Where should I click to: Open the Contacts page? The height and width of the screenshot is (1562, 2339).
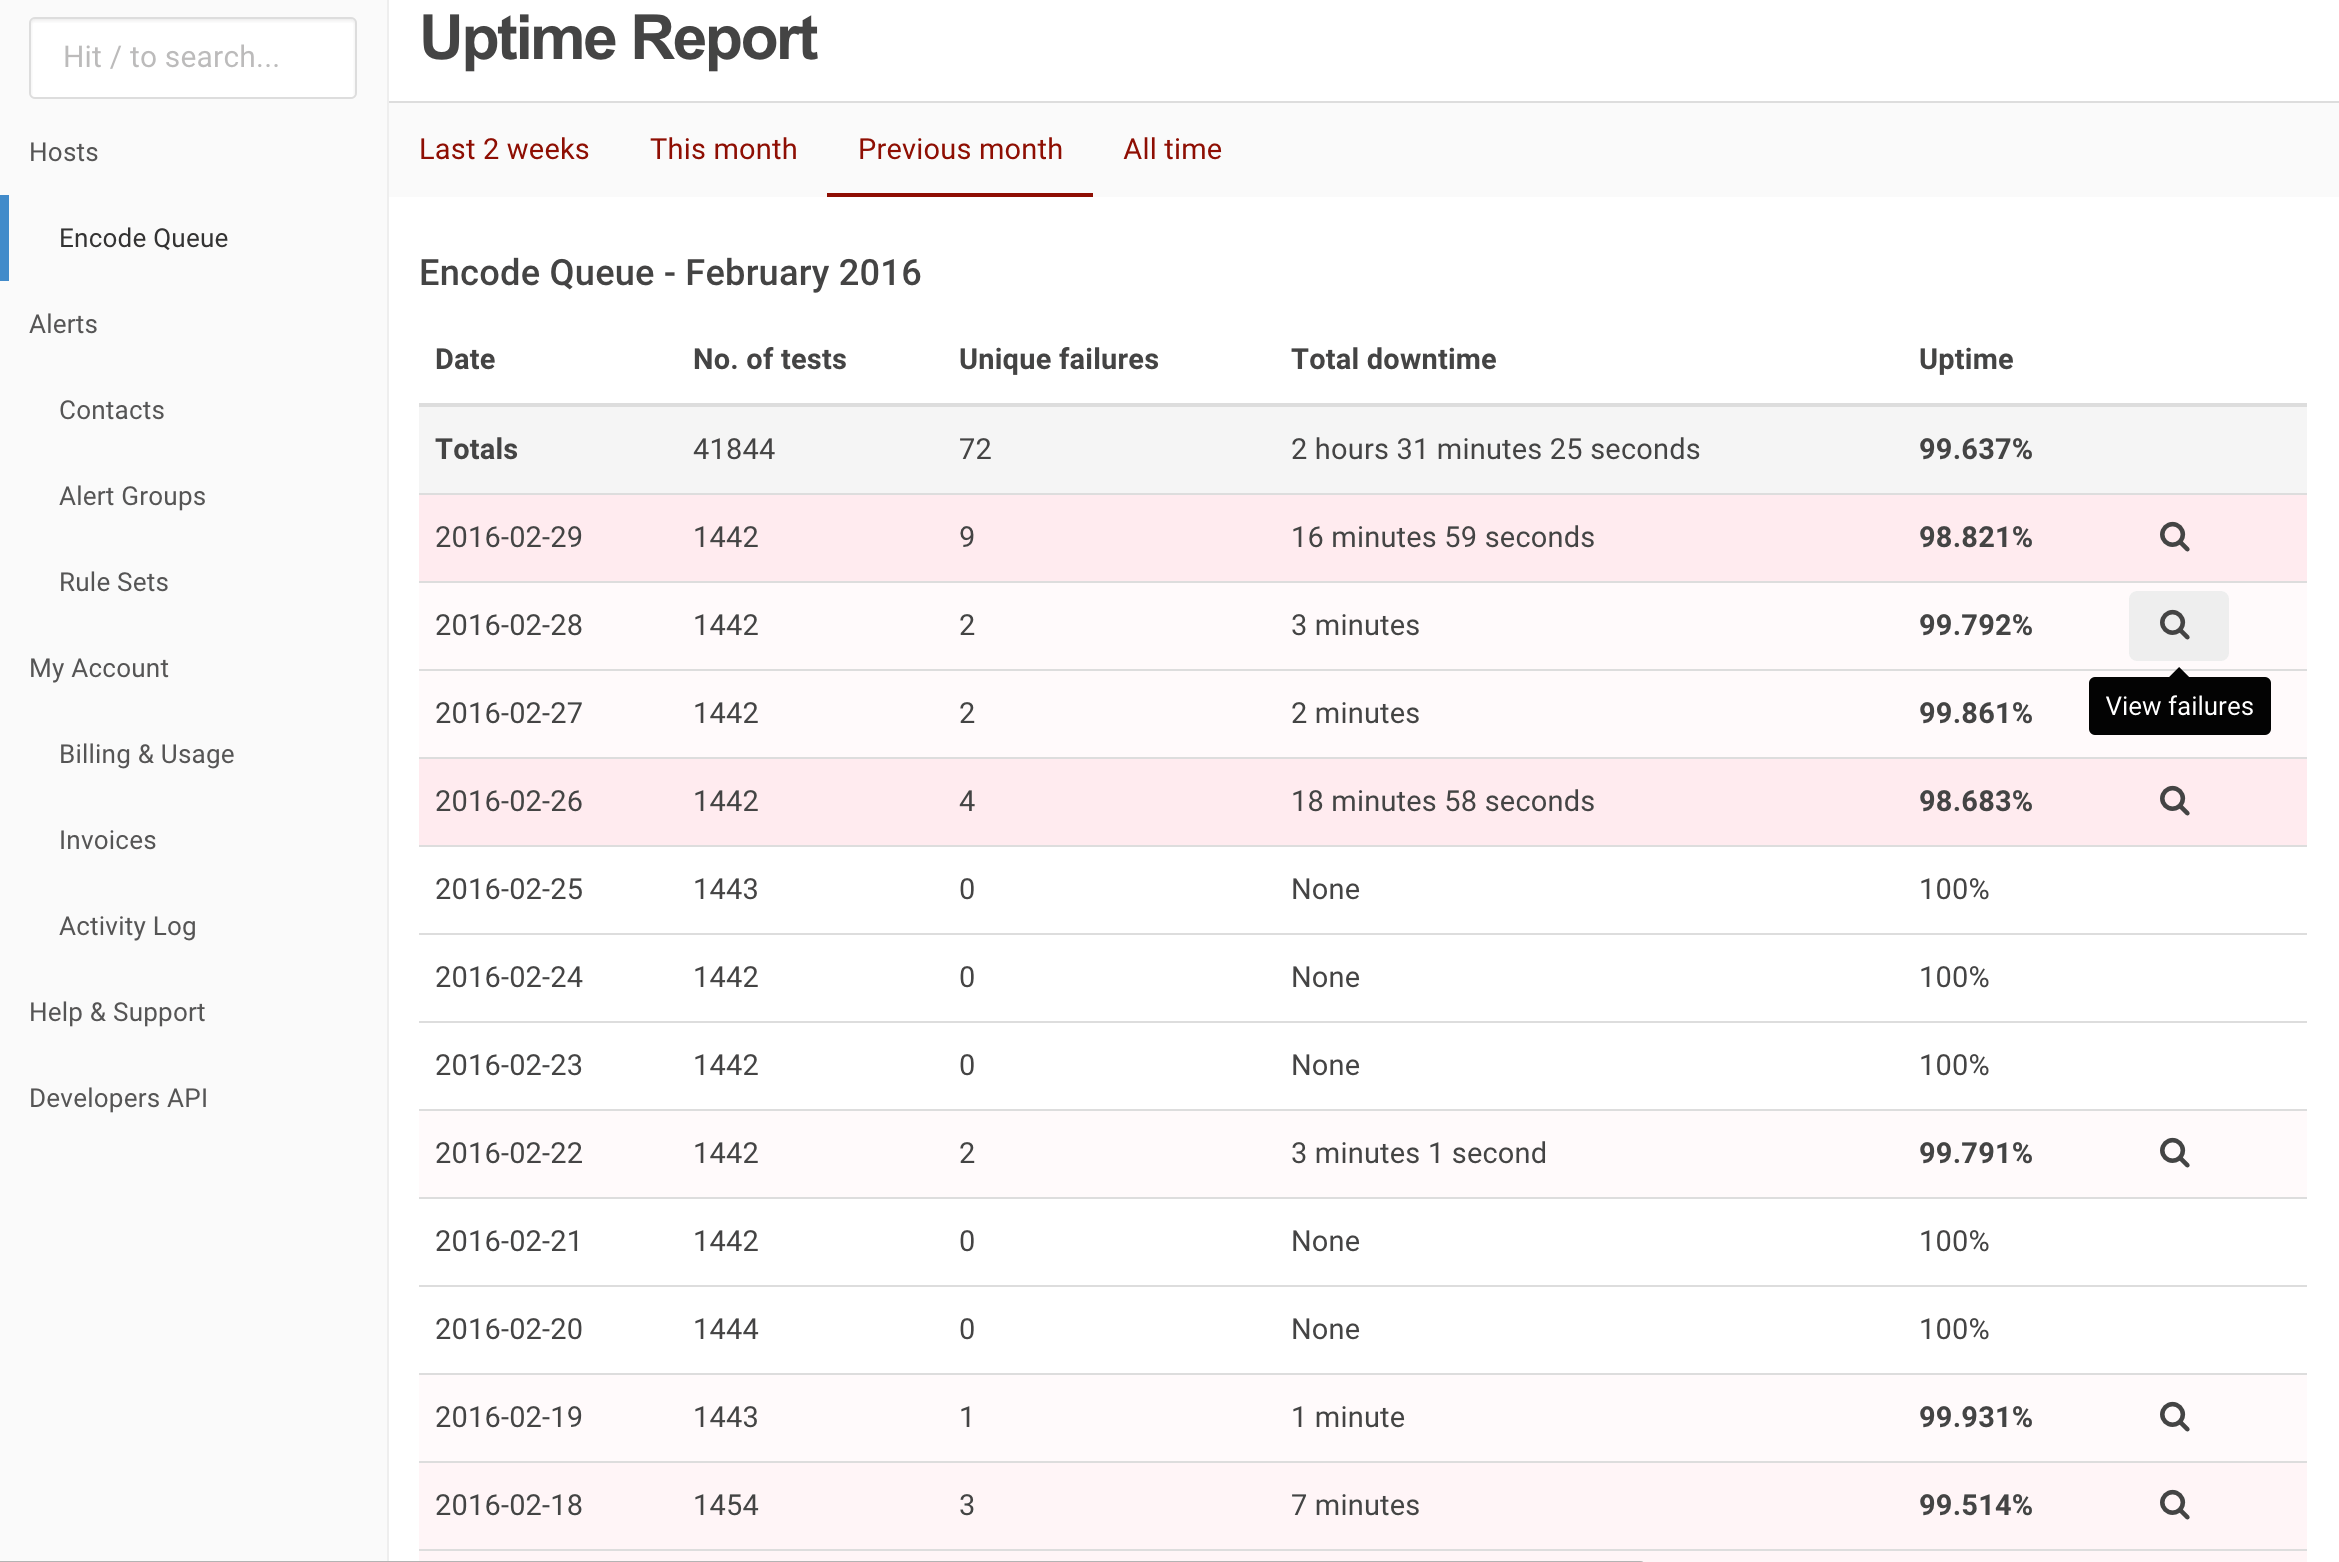(111, 410)
